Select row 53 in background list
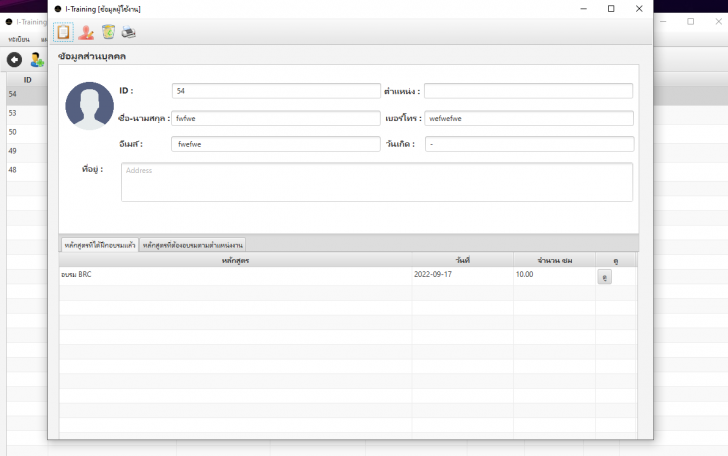 coord(27,113)
